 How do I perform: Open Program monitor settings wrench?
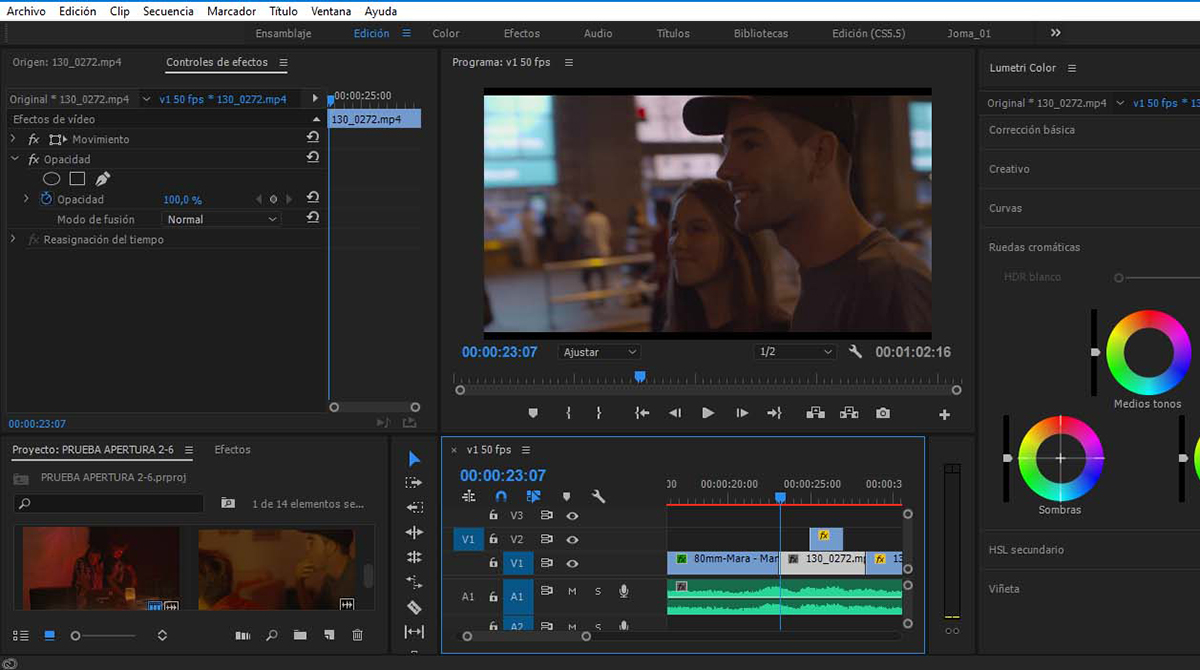pos(855,352)
